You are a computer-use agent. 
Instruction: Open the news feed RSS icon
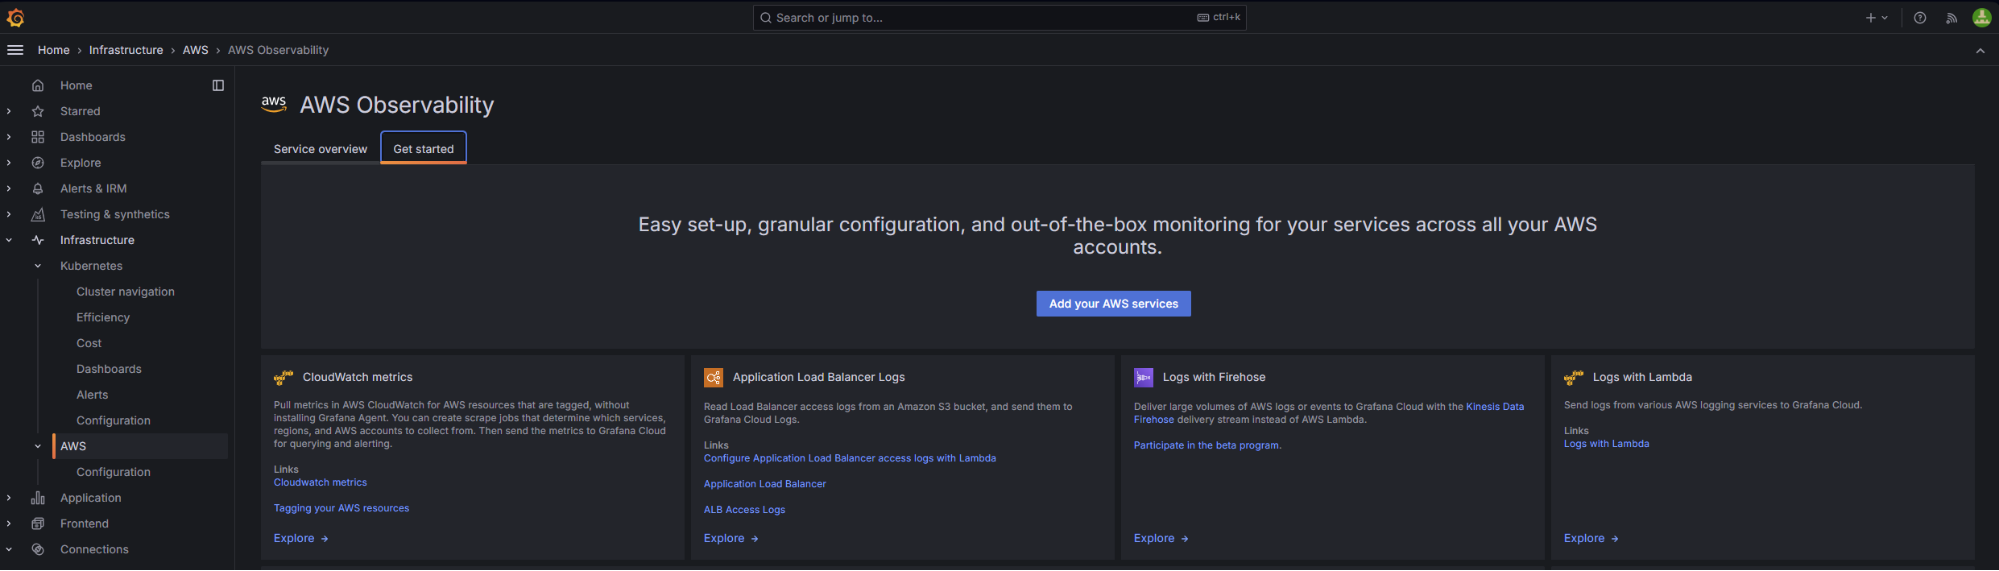pos(1950,17)
